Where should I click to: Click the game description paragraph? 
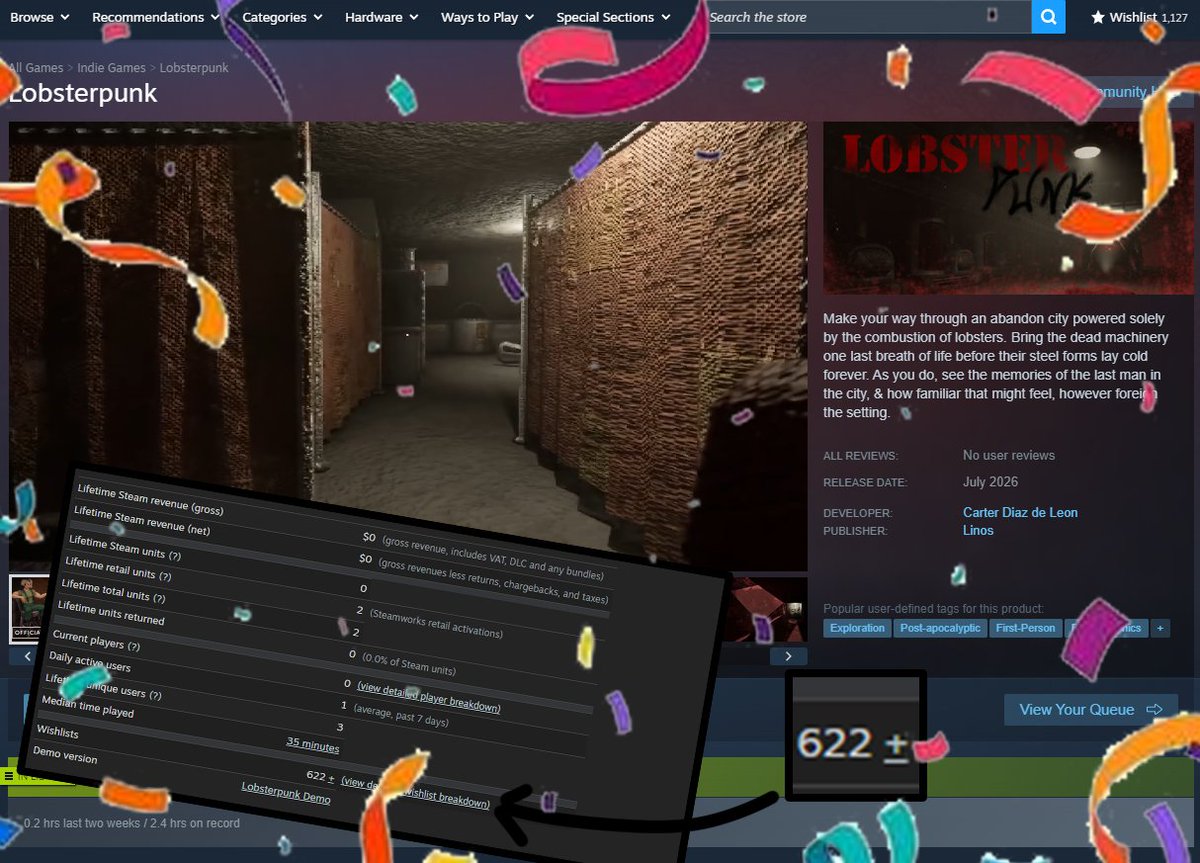click(x=997, y=365)
